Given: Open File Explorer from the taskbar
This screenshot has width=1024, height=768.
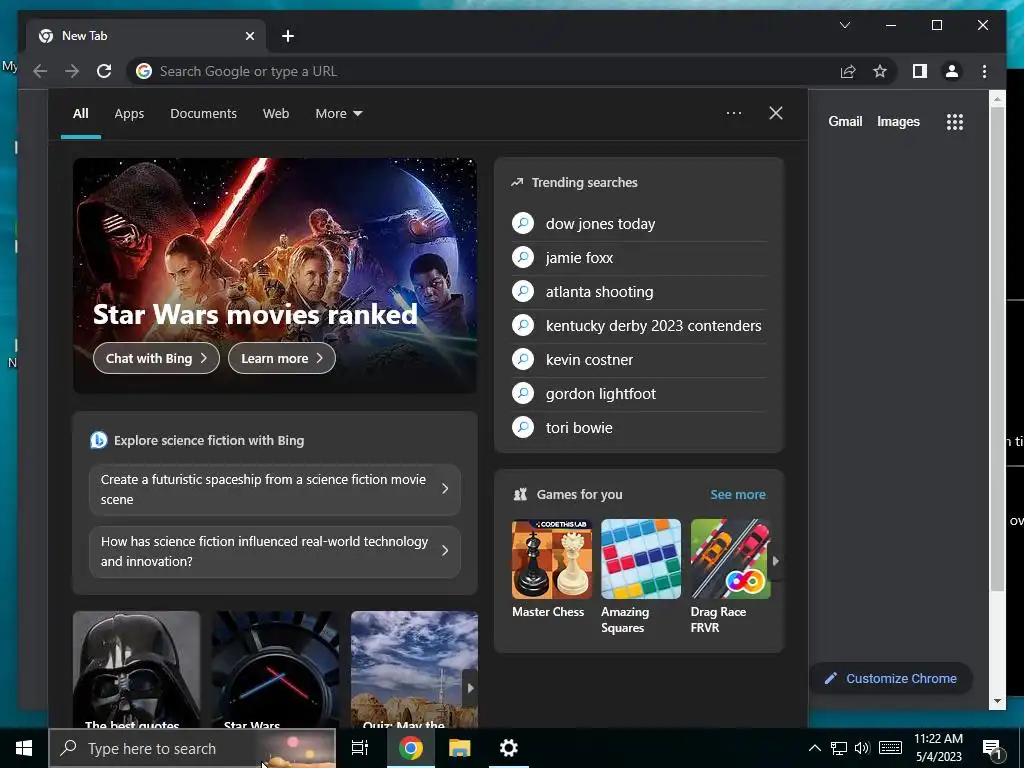Looking at the screenshot, I should pos(460,748).
